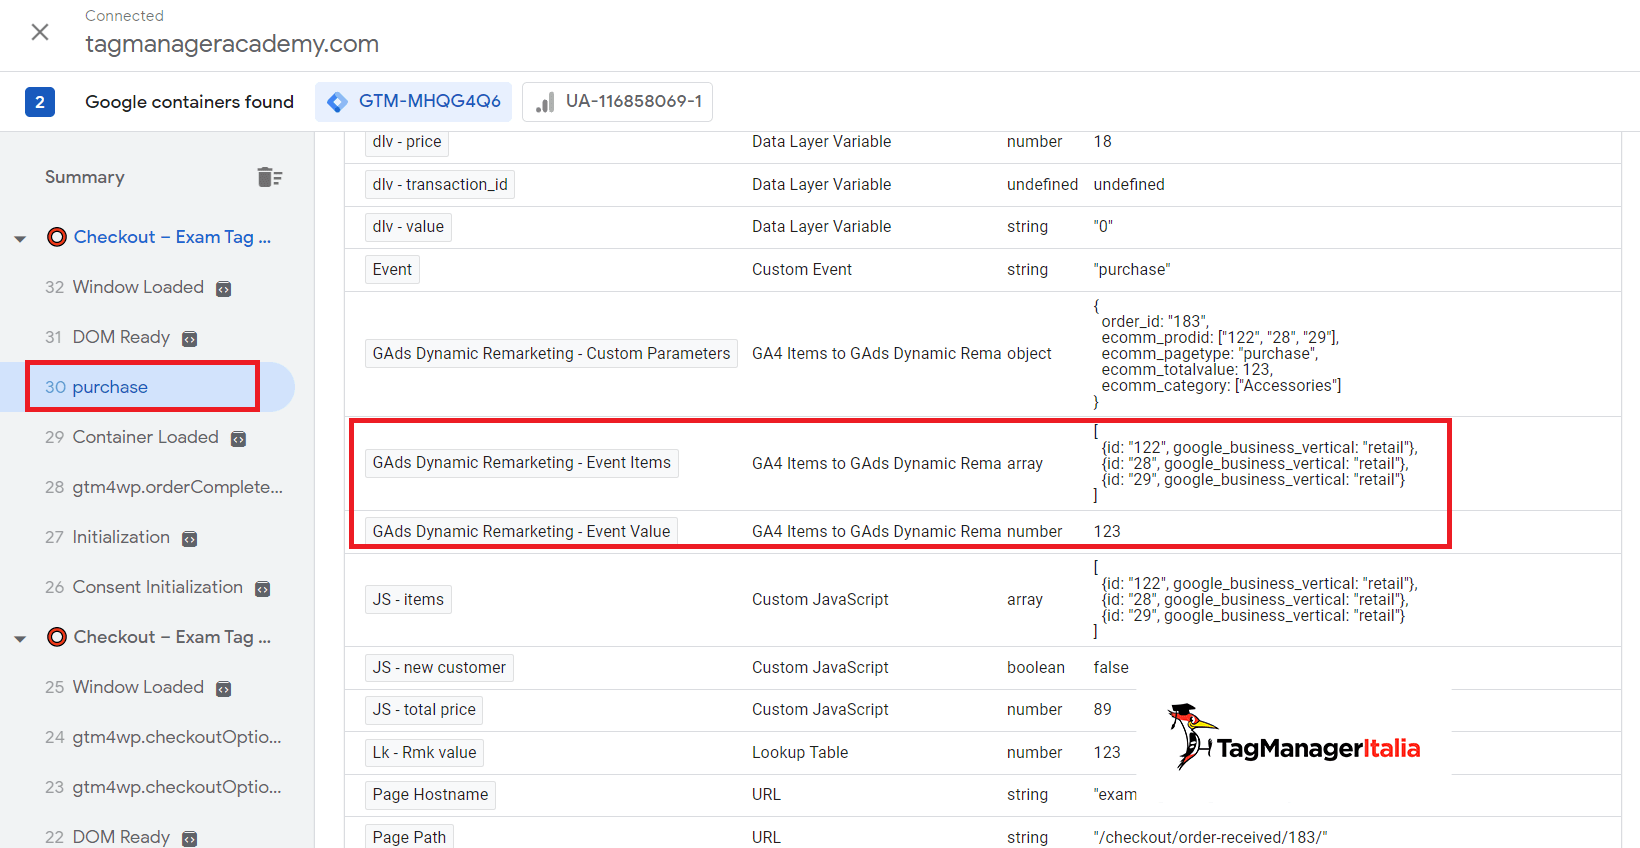The width and height of the screenshot is (1640, 848).
Task: Open the JS - items variable chip
Action: 408,599
